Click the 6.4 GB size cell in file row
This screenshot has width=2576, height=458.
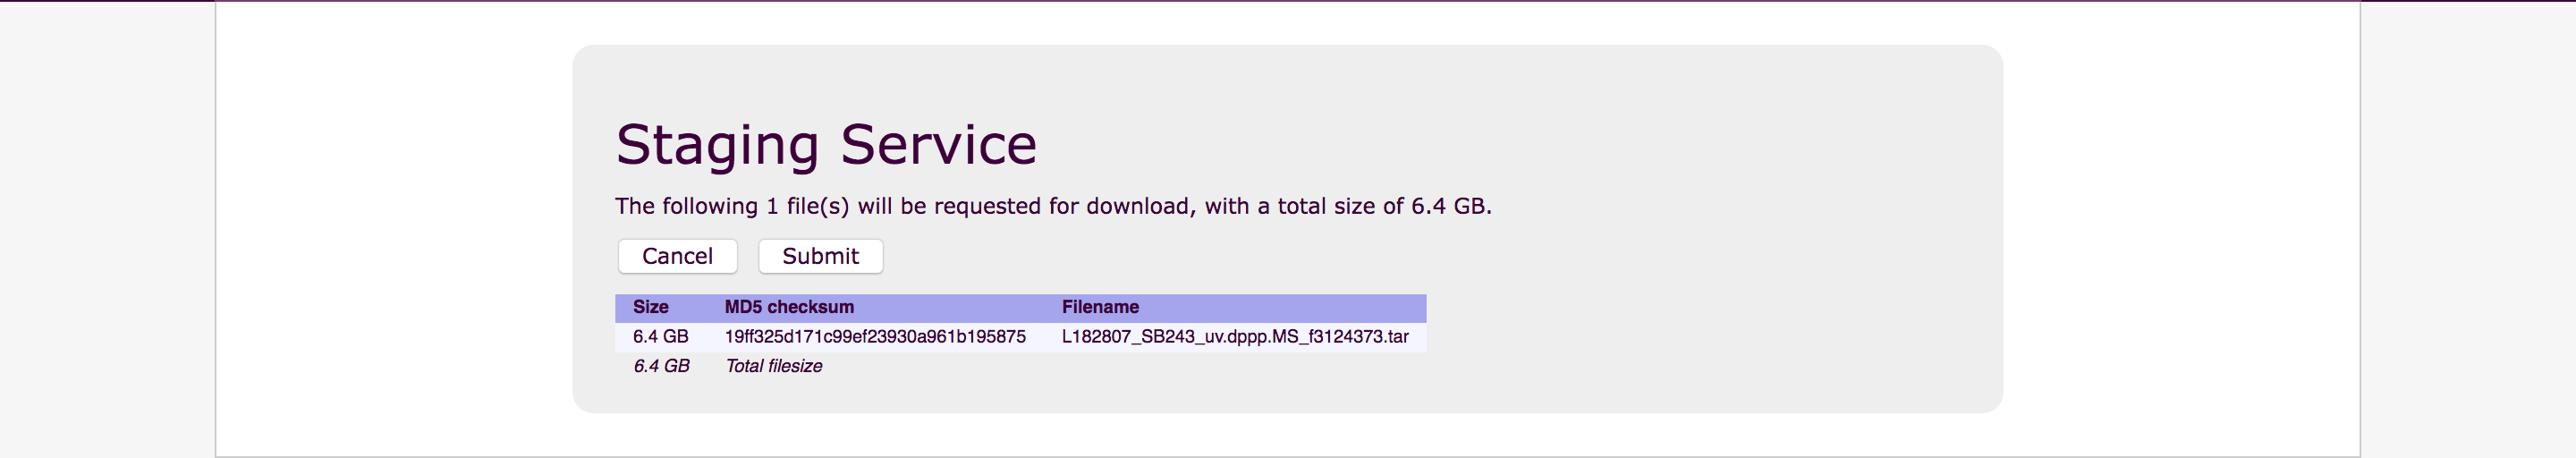(660, 337)
